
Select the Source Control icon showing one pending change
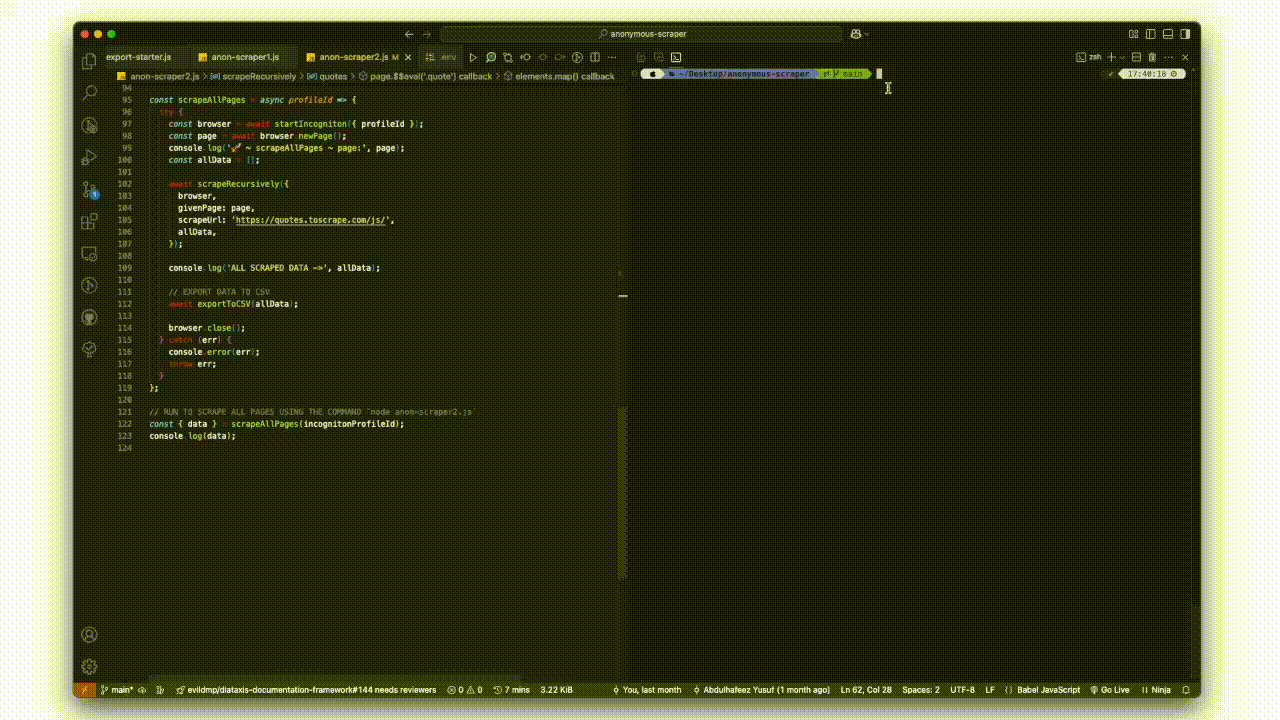click(89, 190)
